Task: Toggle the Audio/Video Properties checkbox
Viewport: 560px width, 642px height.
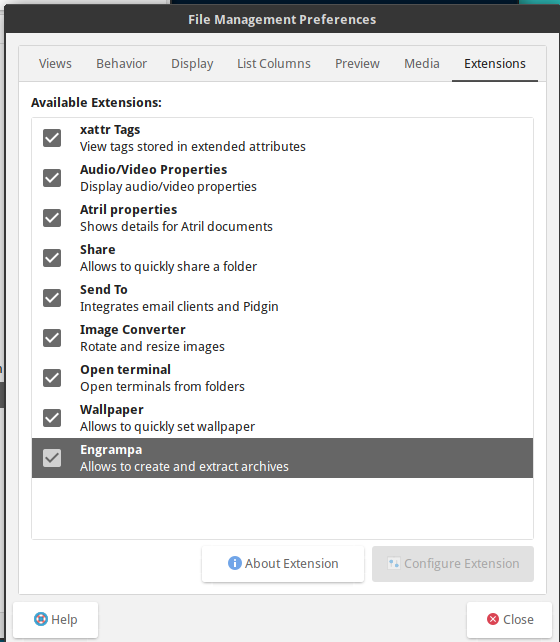Action: (52, 178)
